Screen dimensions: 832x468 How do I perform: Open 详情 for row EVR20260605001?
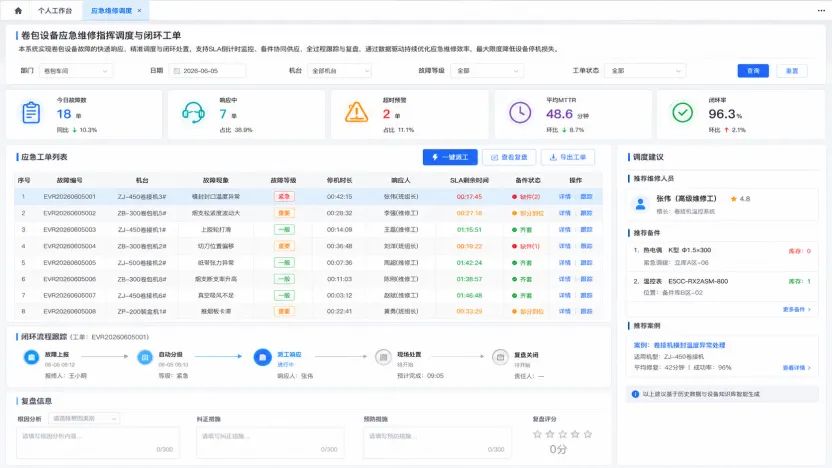tap(565, 196)
